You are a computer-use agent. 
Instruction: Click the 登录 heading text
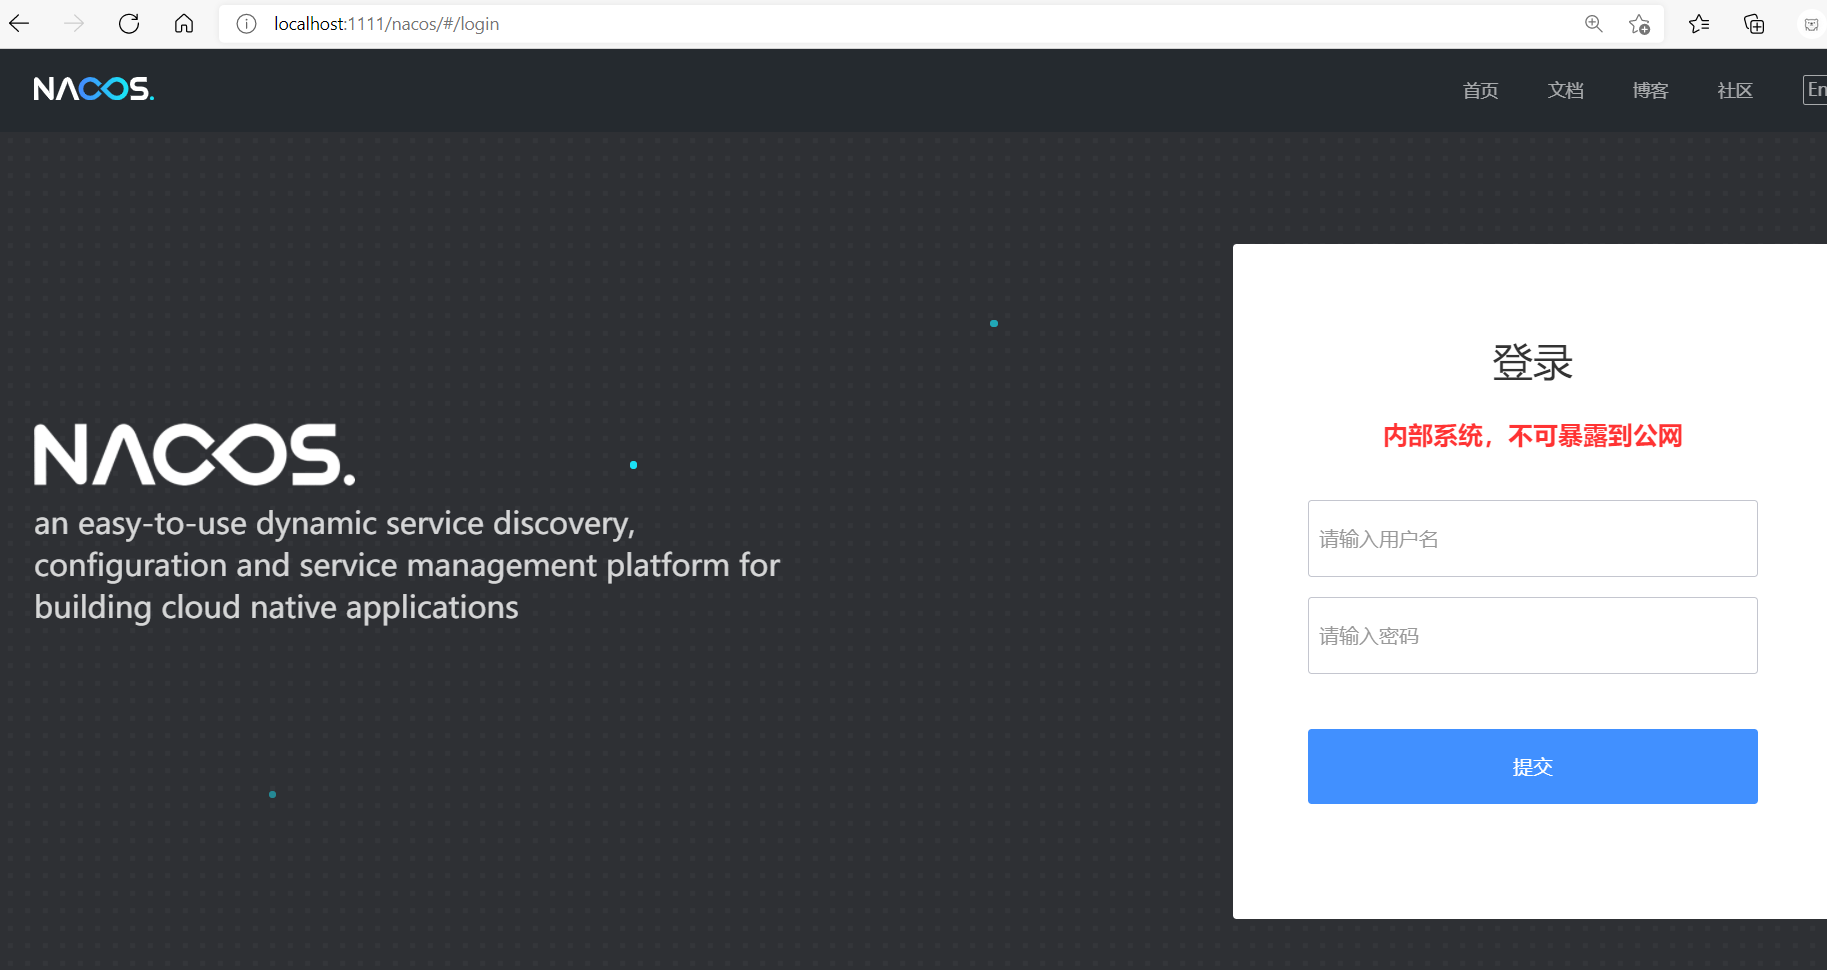(1532, 362)
